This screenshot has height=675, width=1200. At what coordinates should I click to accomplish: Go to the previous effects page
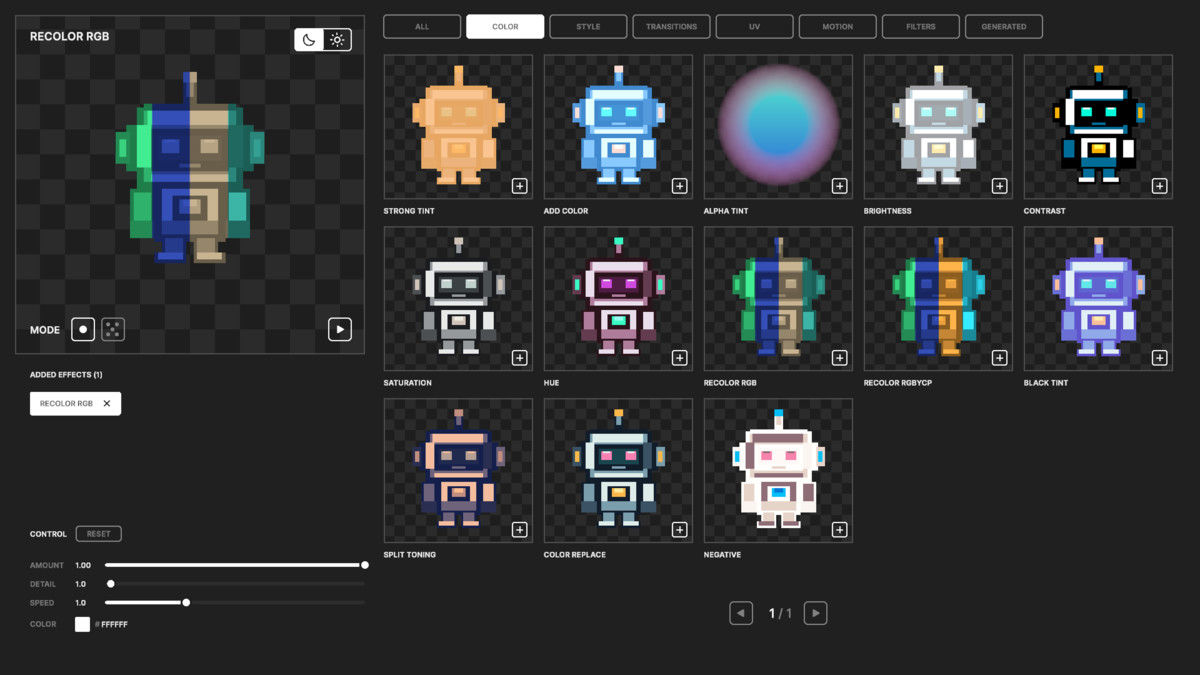(x=741, y=613)
